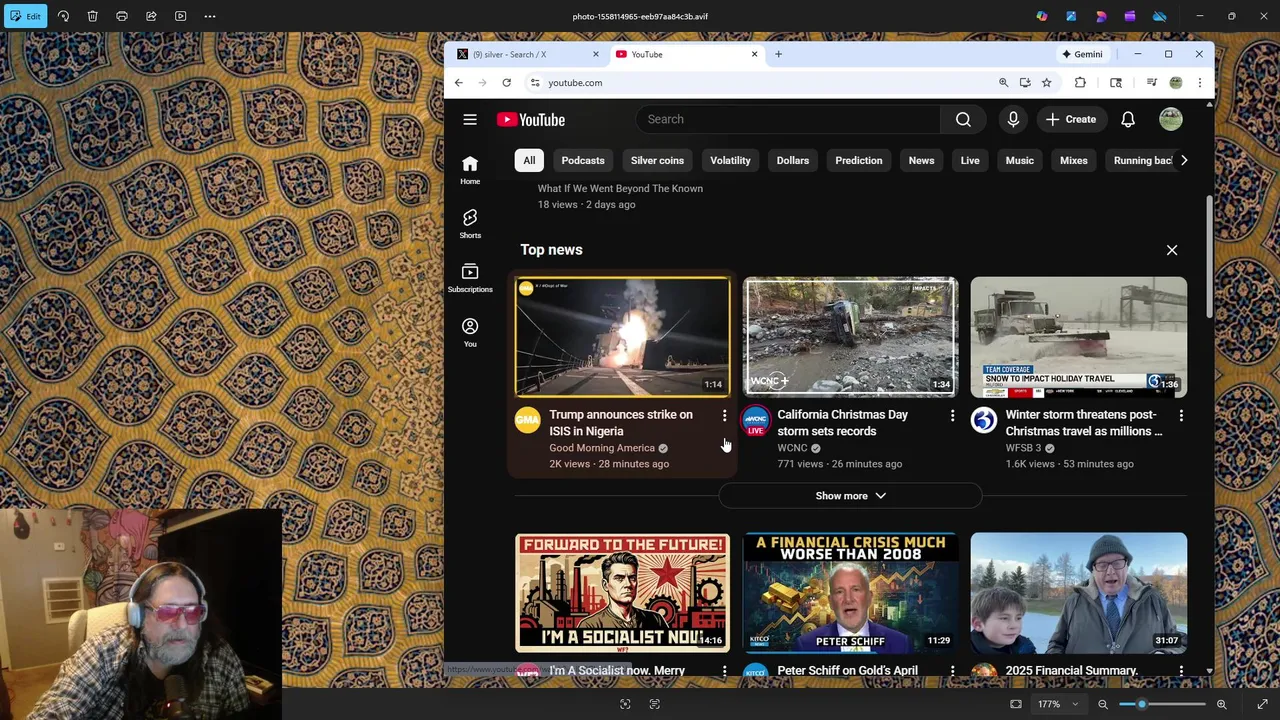
Task: Open Subscriptions in YouTube sidebar
Action: click(470, 278)
